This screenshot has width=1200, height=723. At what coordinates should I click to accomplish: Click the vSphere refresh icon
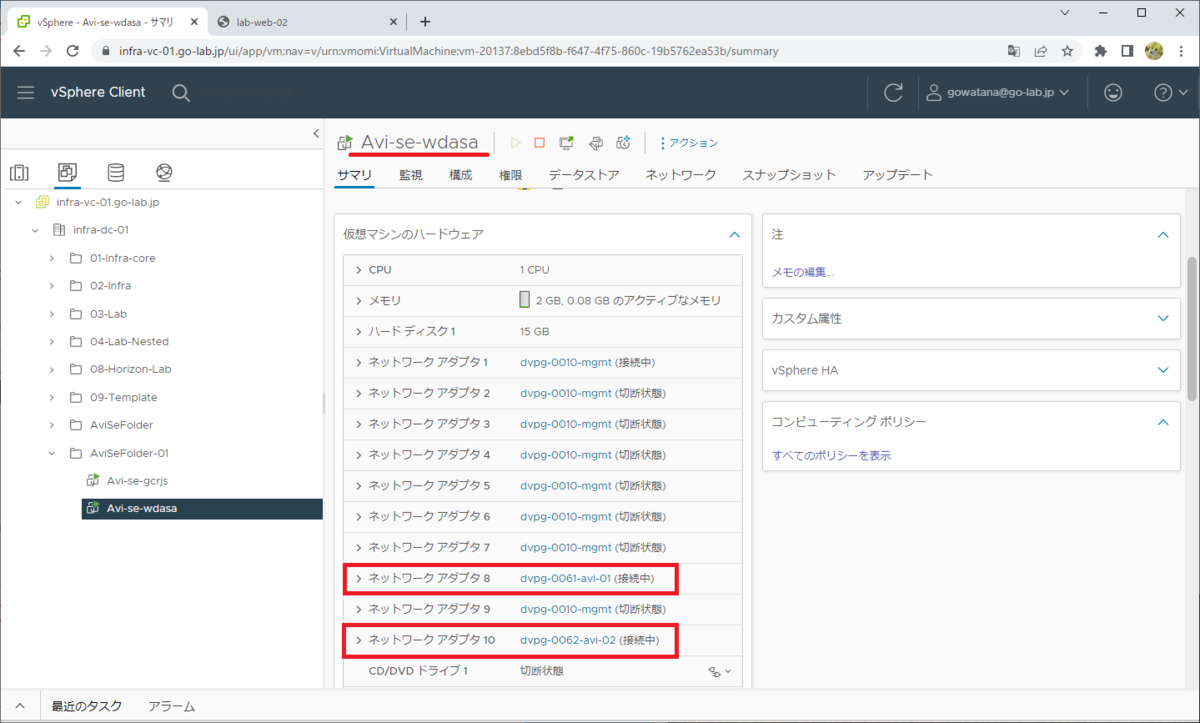pos(893,92)
